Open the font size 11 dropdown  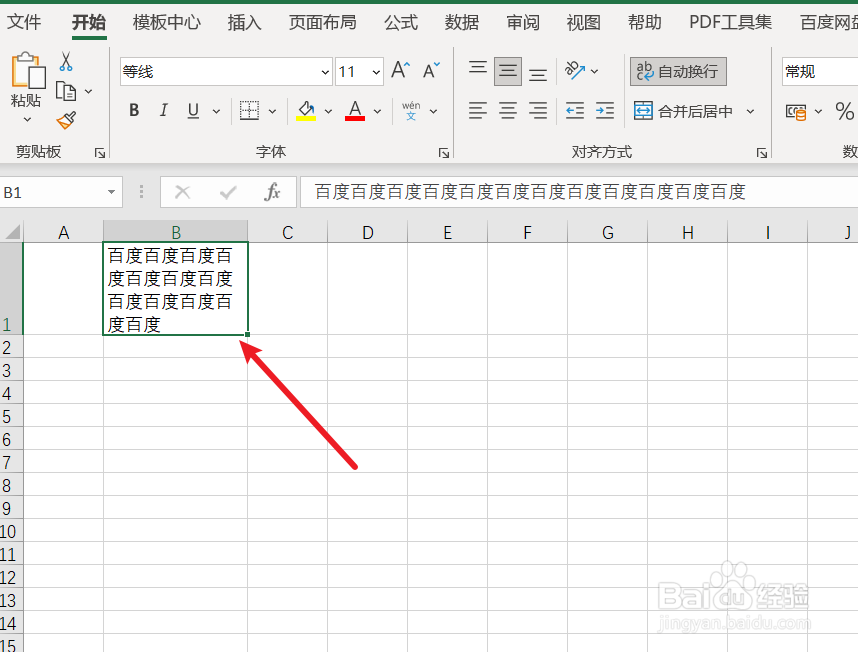tap(376, 72)
